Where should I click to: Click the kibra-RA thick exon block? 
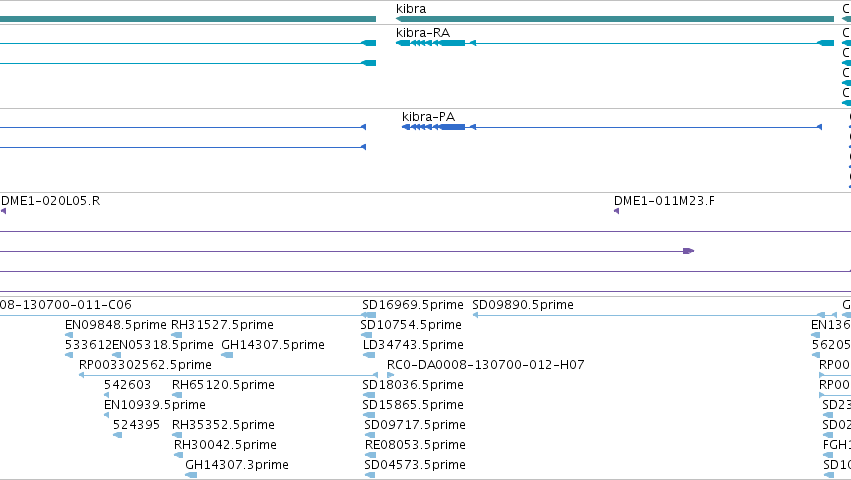[453, 43]
